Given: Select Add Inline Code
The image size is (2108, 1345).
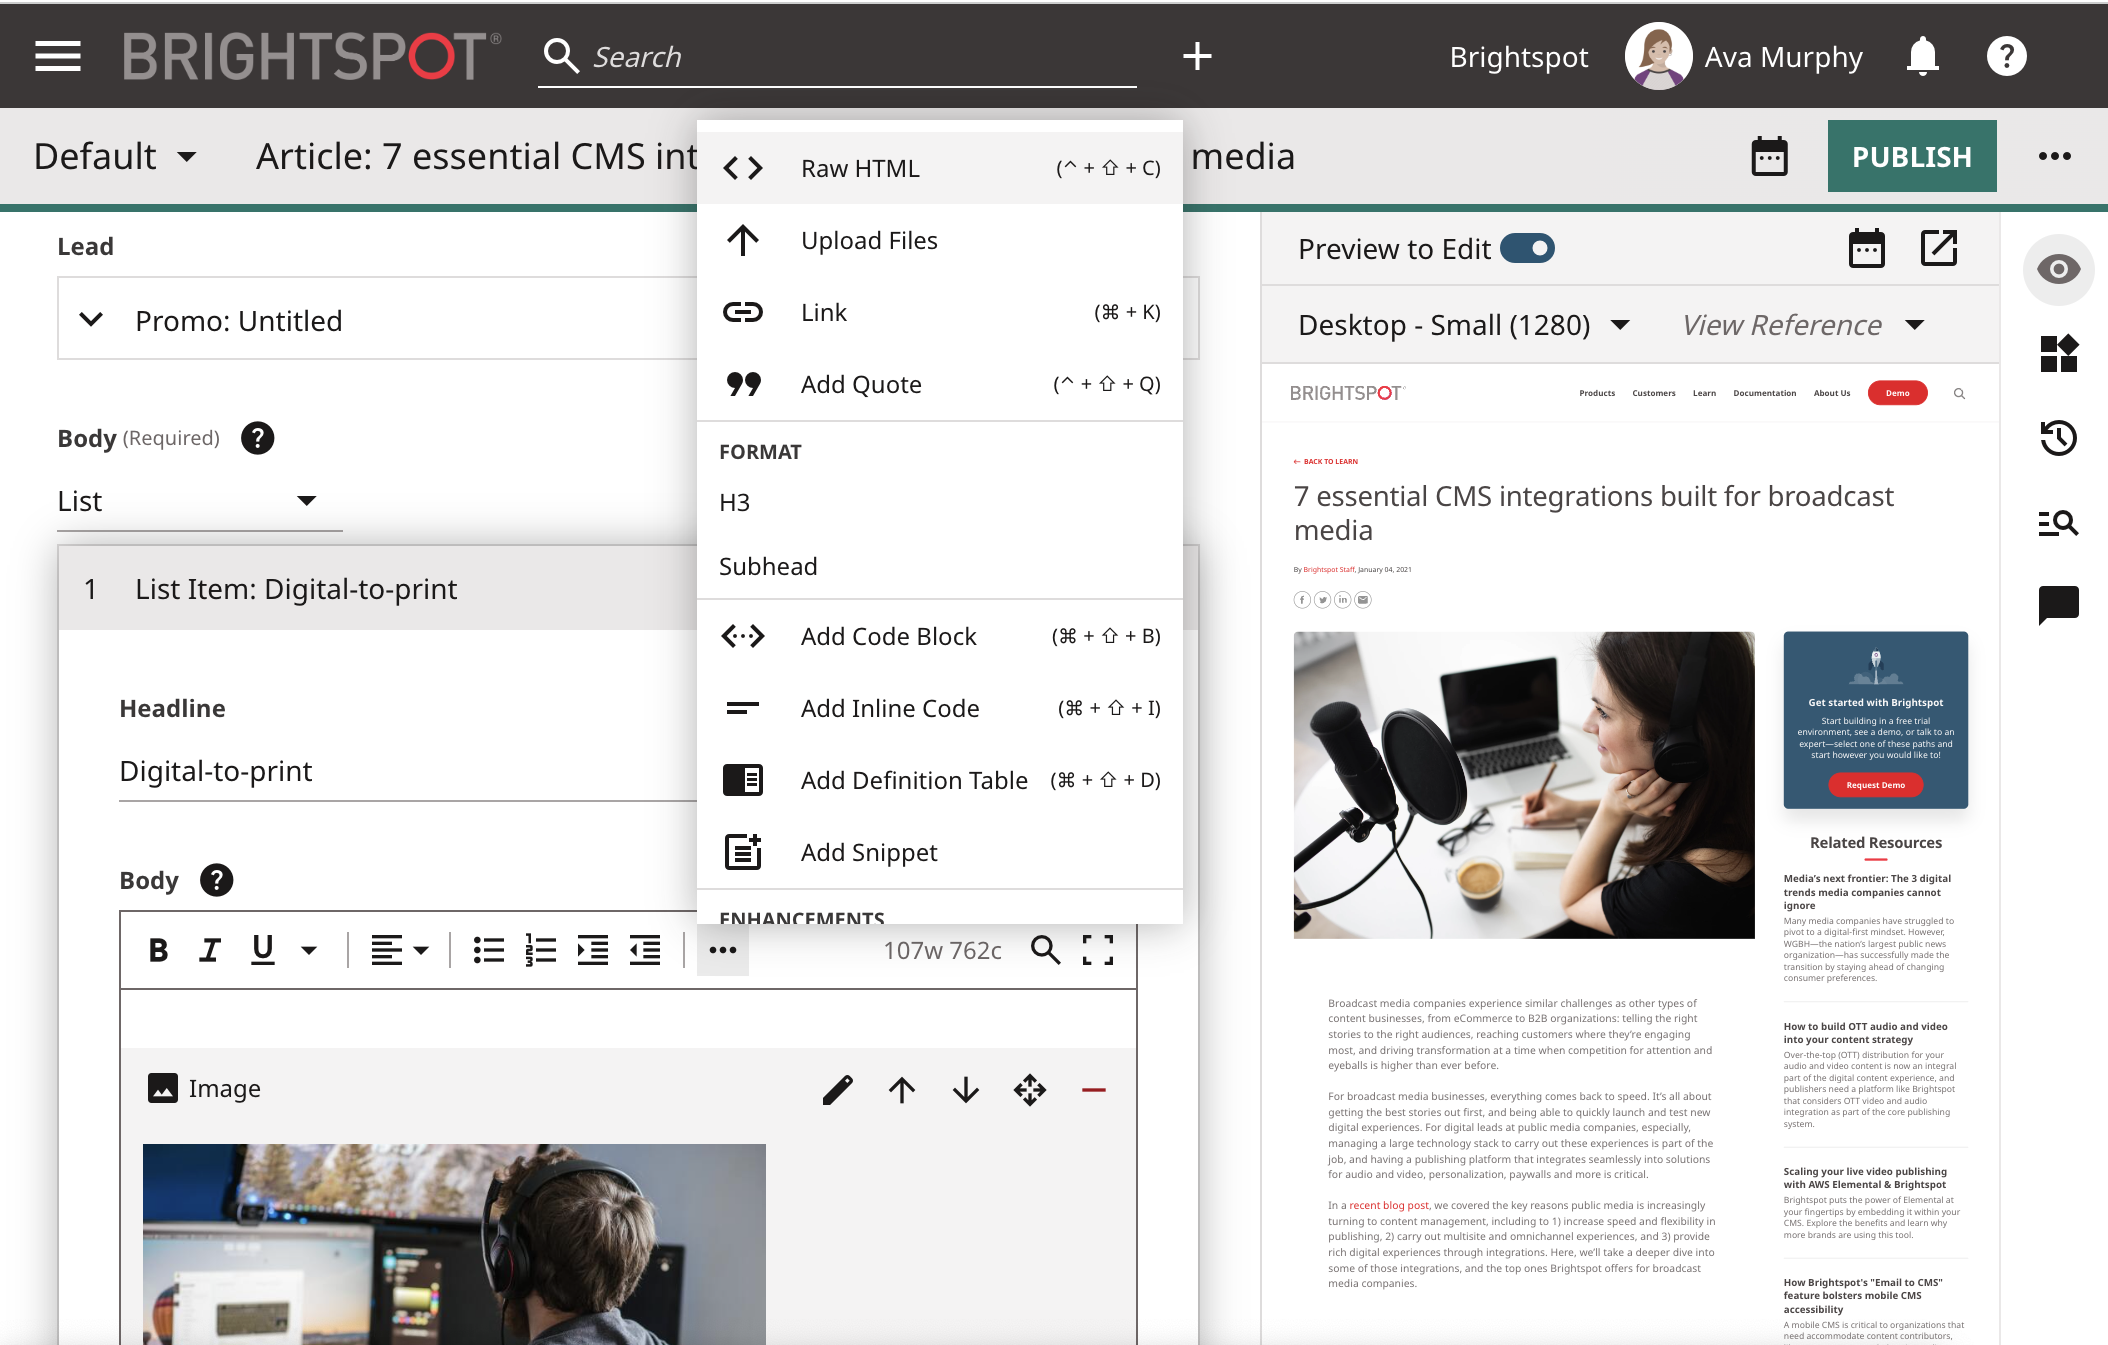Looking at the screenshot, I should (939, 708).
